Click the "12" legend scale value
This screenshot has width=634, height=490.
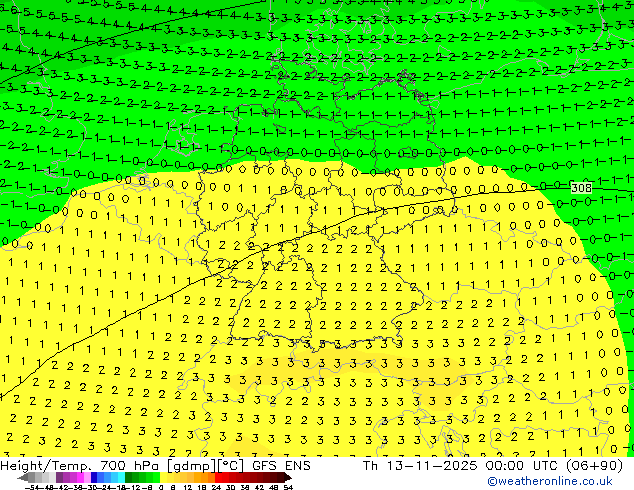coord(188,488)
